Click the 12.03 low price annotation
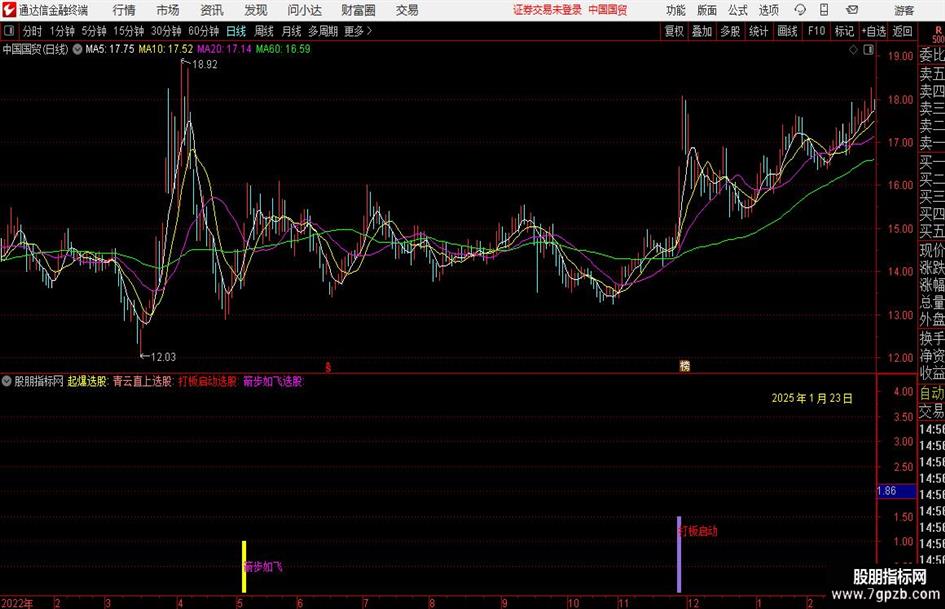Screen dimensions: 945x609 click(x=163, y=357)
